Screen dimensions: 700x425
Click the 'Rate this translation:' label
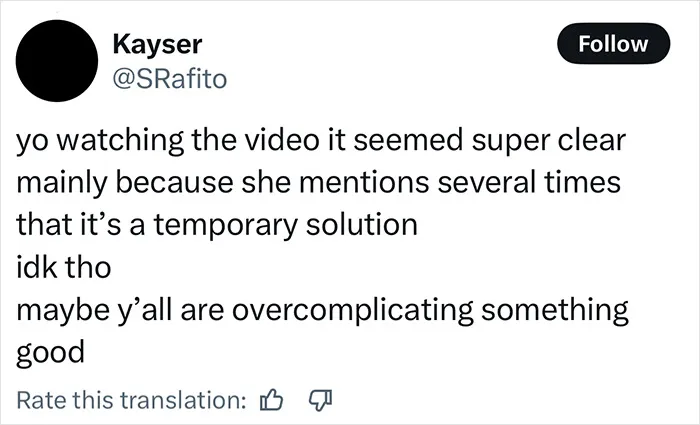pos(131,400)
